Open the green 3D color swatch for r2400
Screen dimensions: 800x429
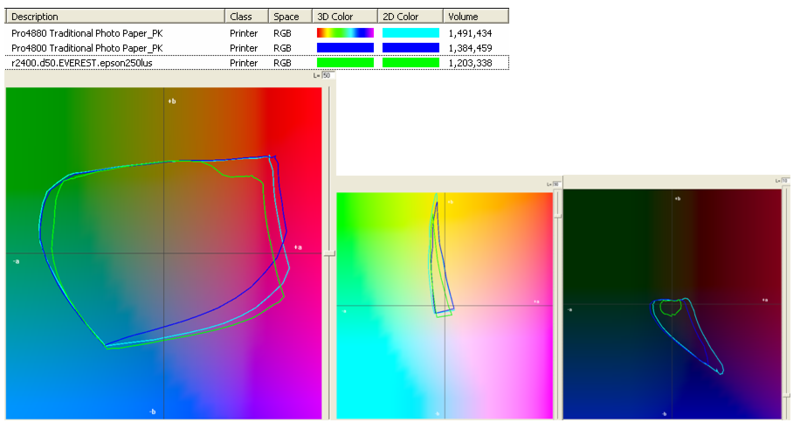(345, 63)
